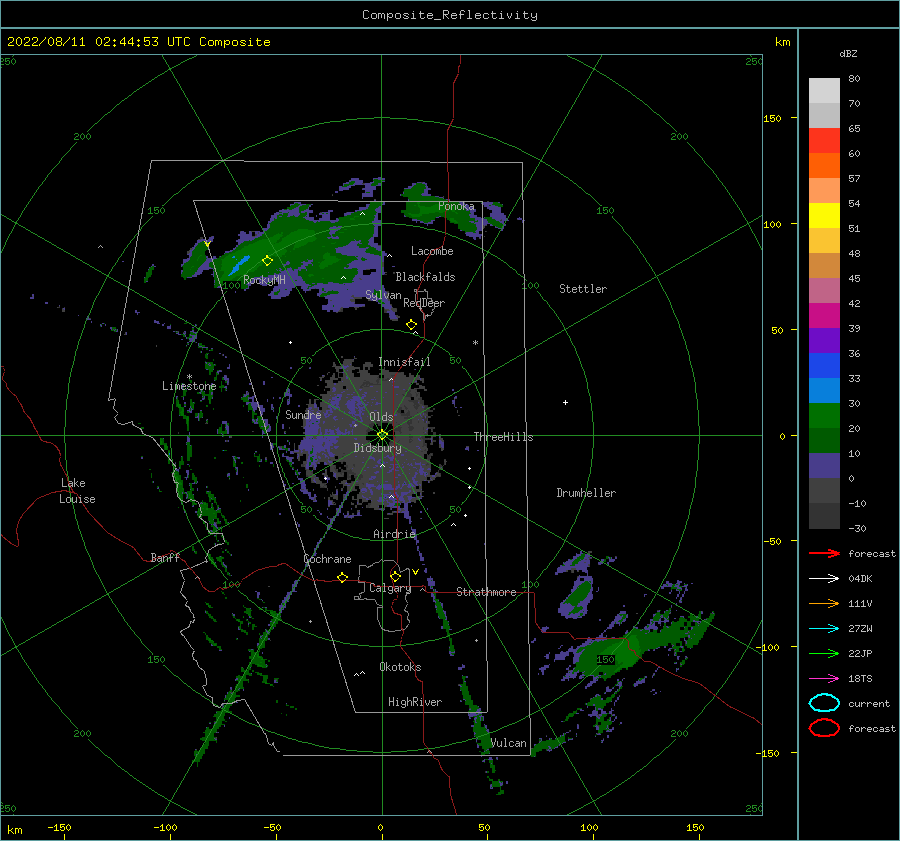Screen dimensions: 900x841
Task: Click the Vulcan city label
Action: [508, 743]
